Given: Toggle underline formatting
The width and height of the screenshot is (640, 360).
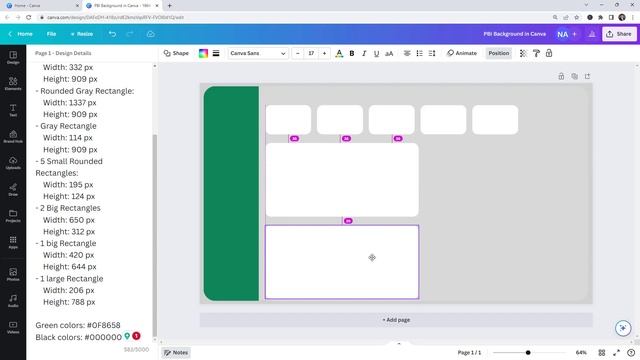Looking at the screenshot, I should (x=376, y=53).
